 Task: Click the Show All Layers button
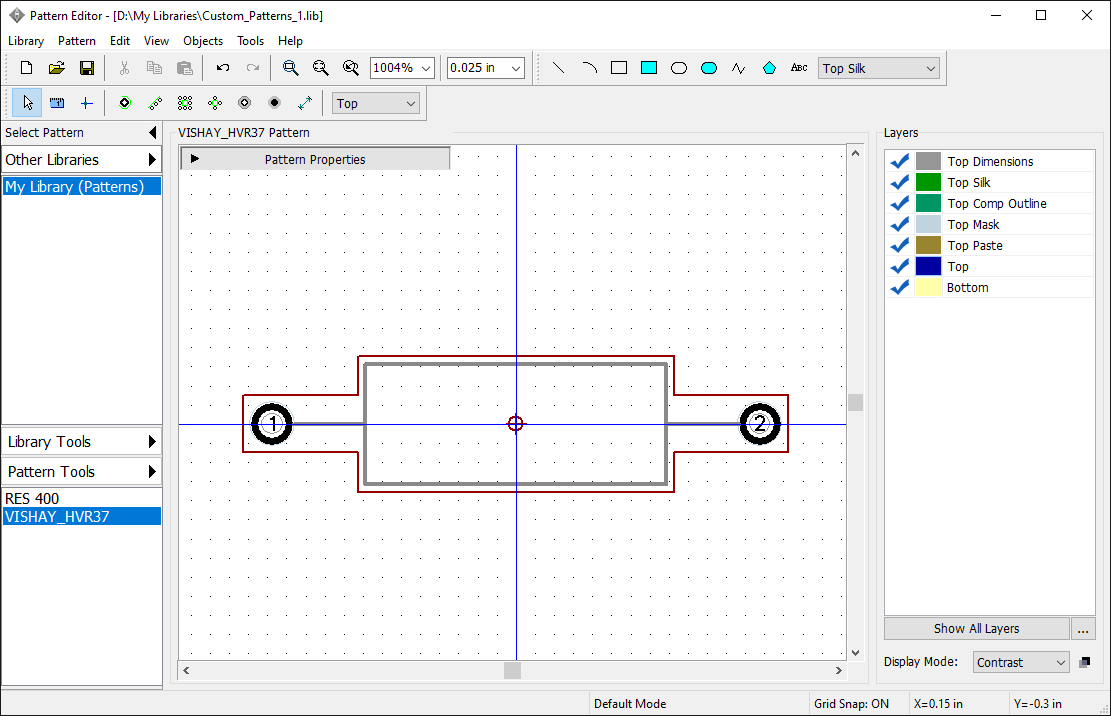(x=976, y=629)
